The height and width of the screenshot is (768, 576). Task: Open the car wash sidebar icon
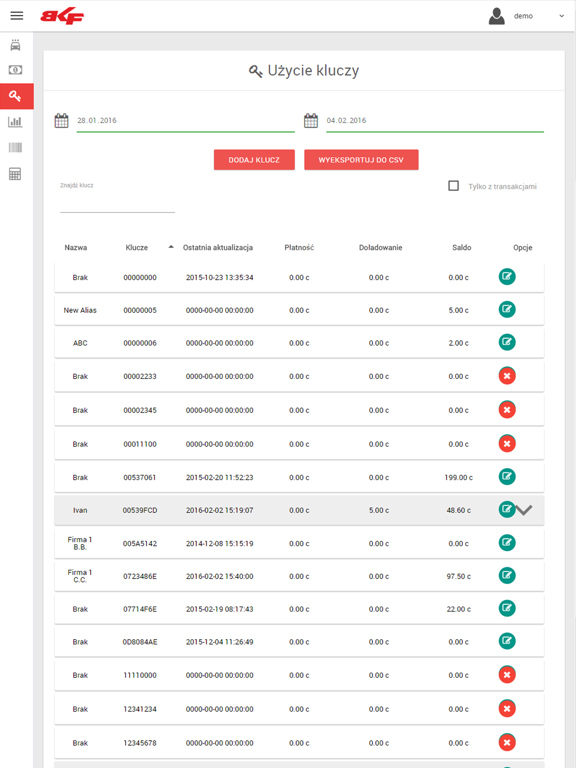(16, 45)
